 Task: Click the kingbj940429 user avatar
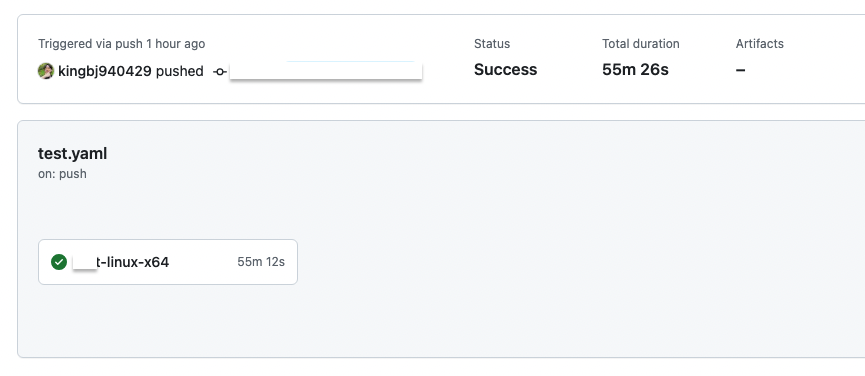coord(46,71)
